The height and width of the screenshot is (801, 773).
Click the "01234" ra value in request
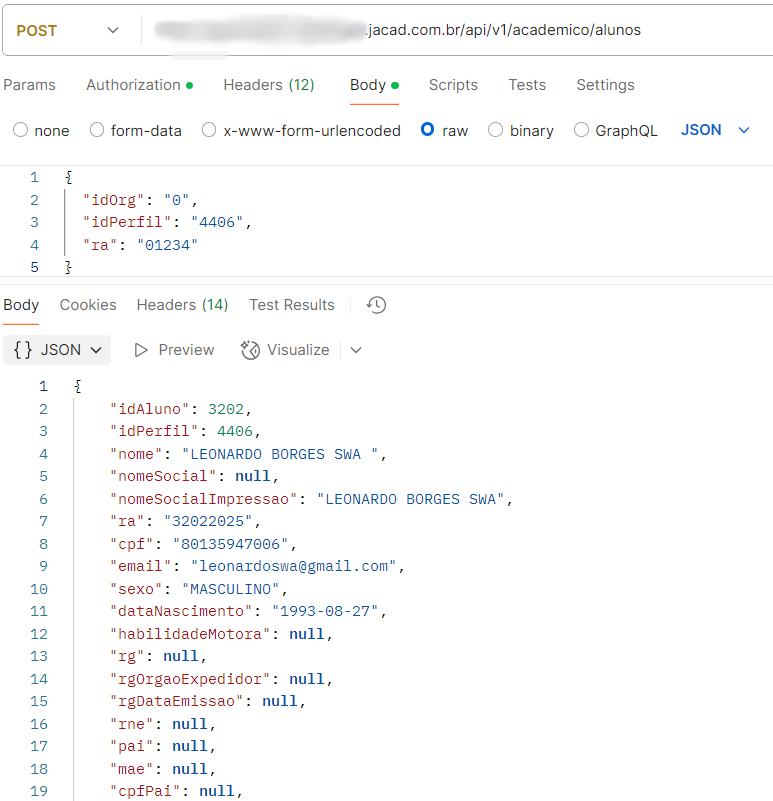pos(167,245)
